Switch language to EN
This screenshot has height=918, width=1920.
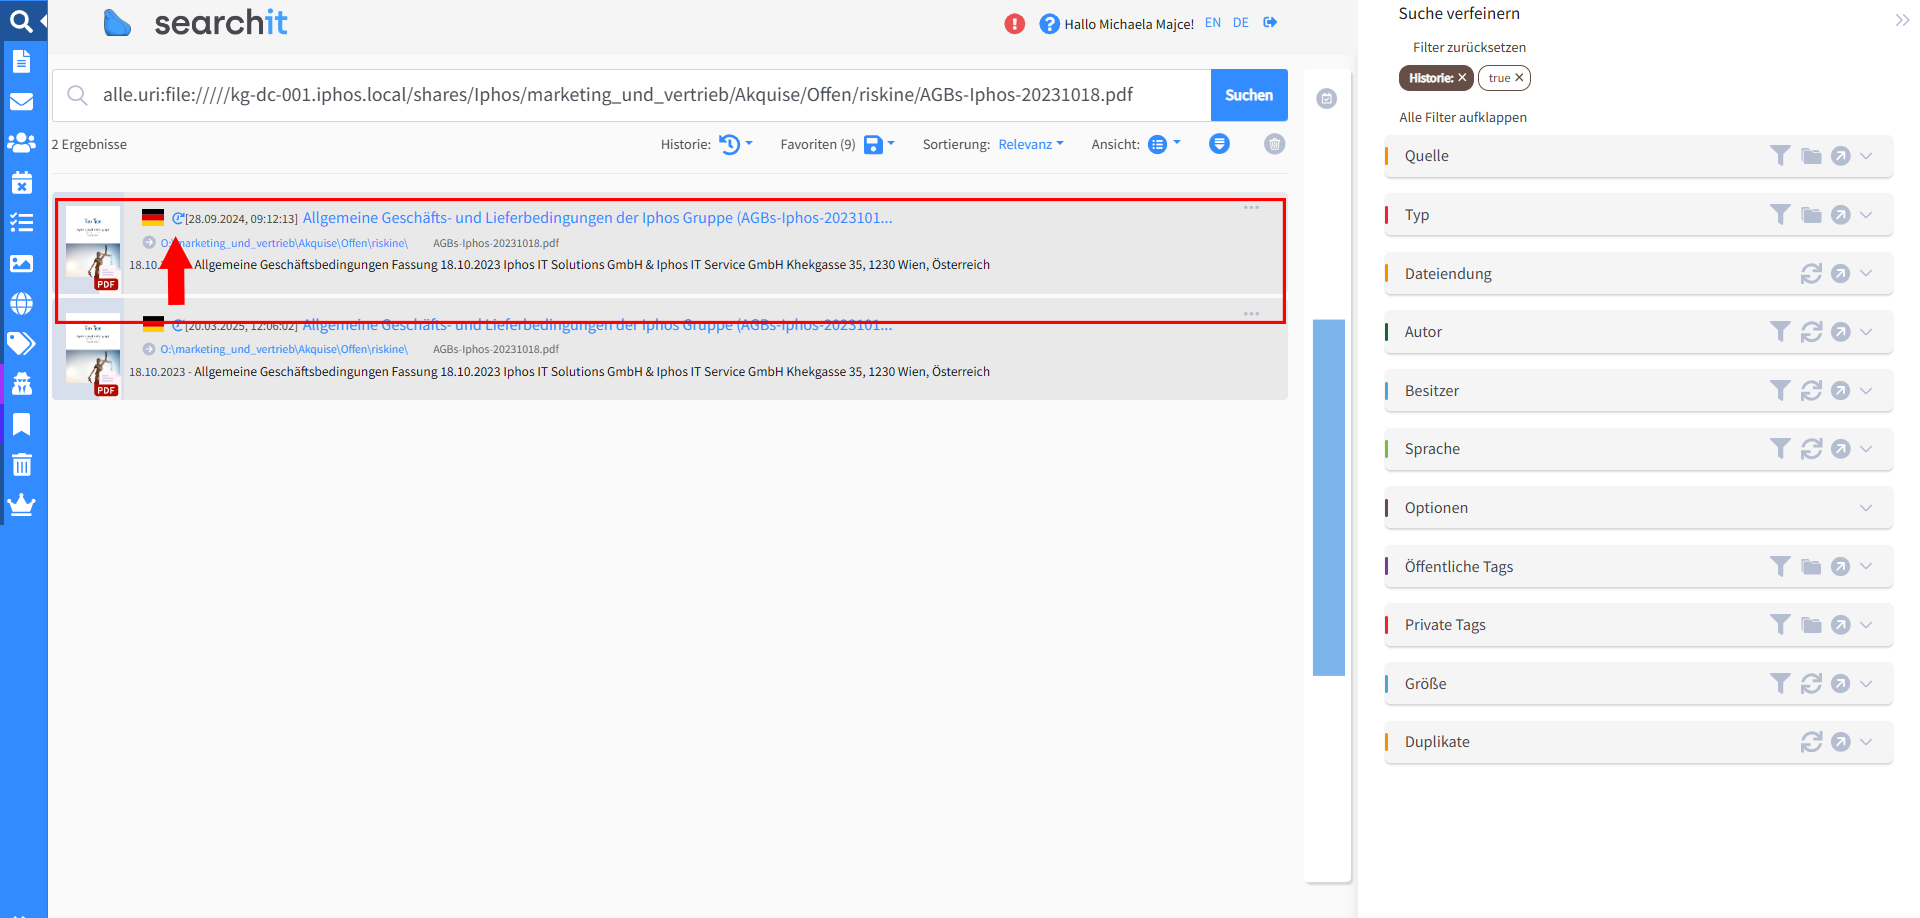[1213, 22]
